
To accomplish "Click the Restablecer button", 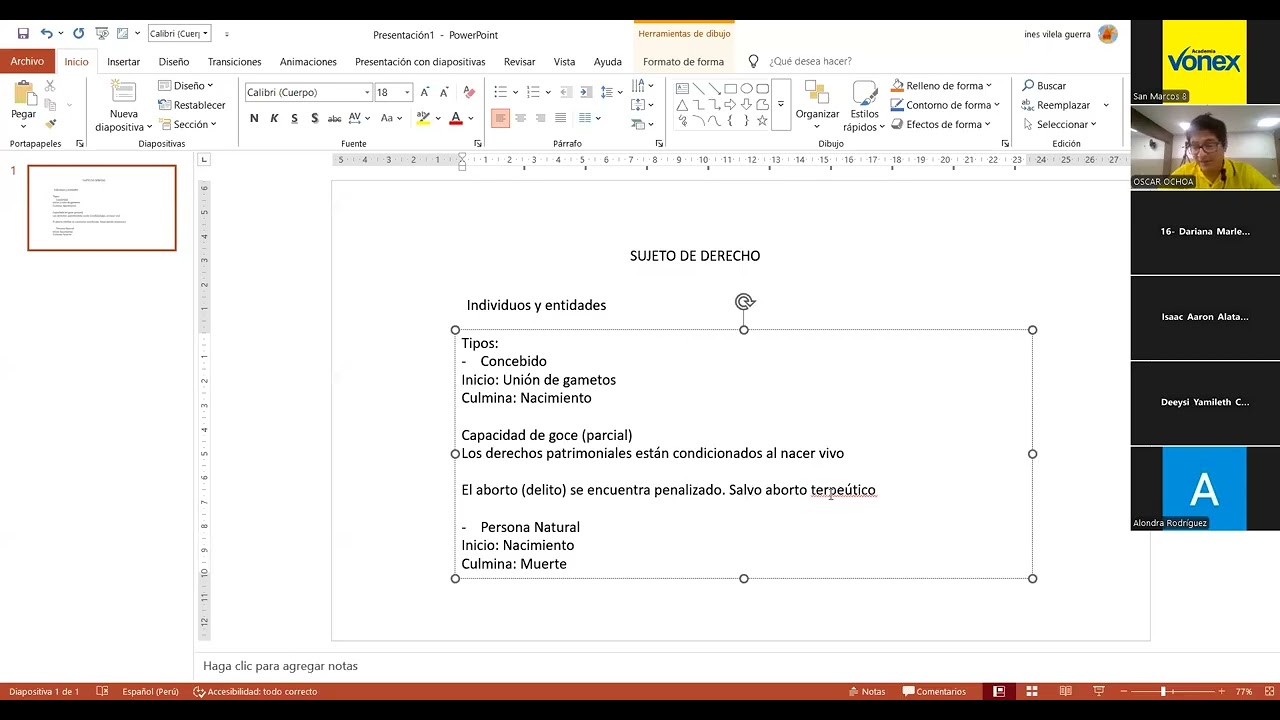I will coord(191,105).
